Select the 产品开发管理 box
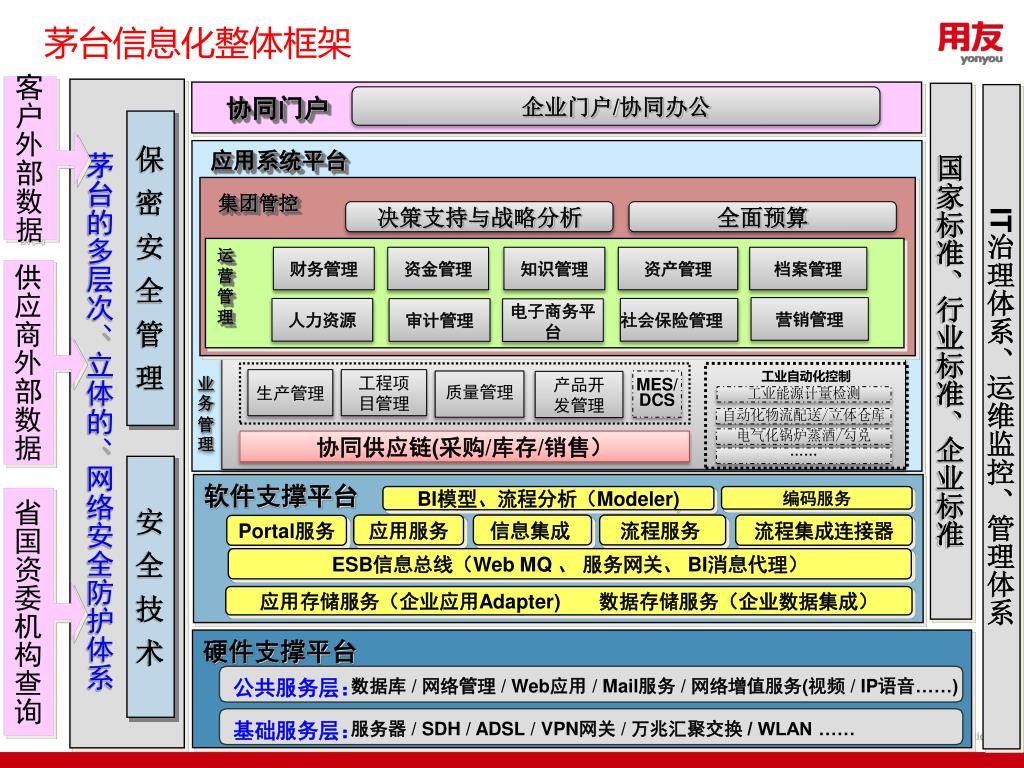The height and width of the screenshot is (768, 1024). (579, 394)
